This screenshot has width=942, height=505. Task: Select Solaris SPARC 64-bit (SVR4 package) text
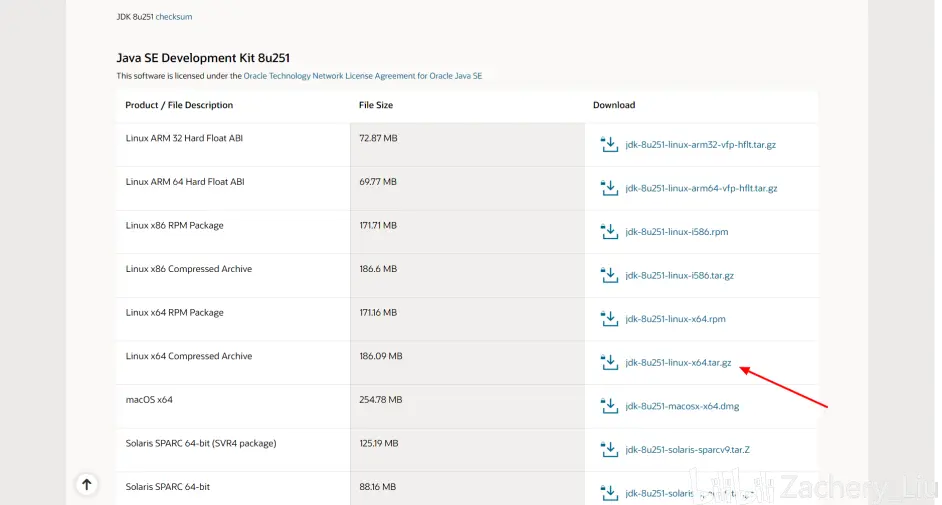point(201,443)
